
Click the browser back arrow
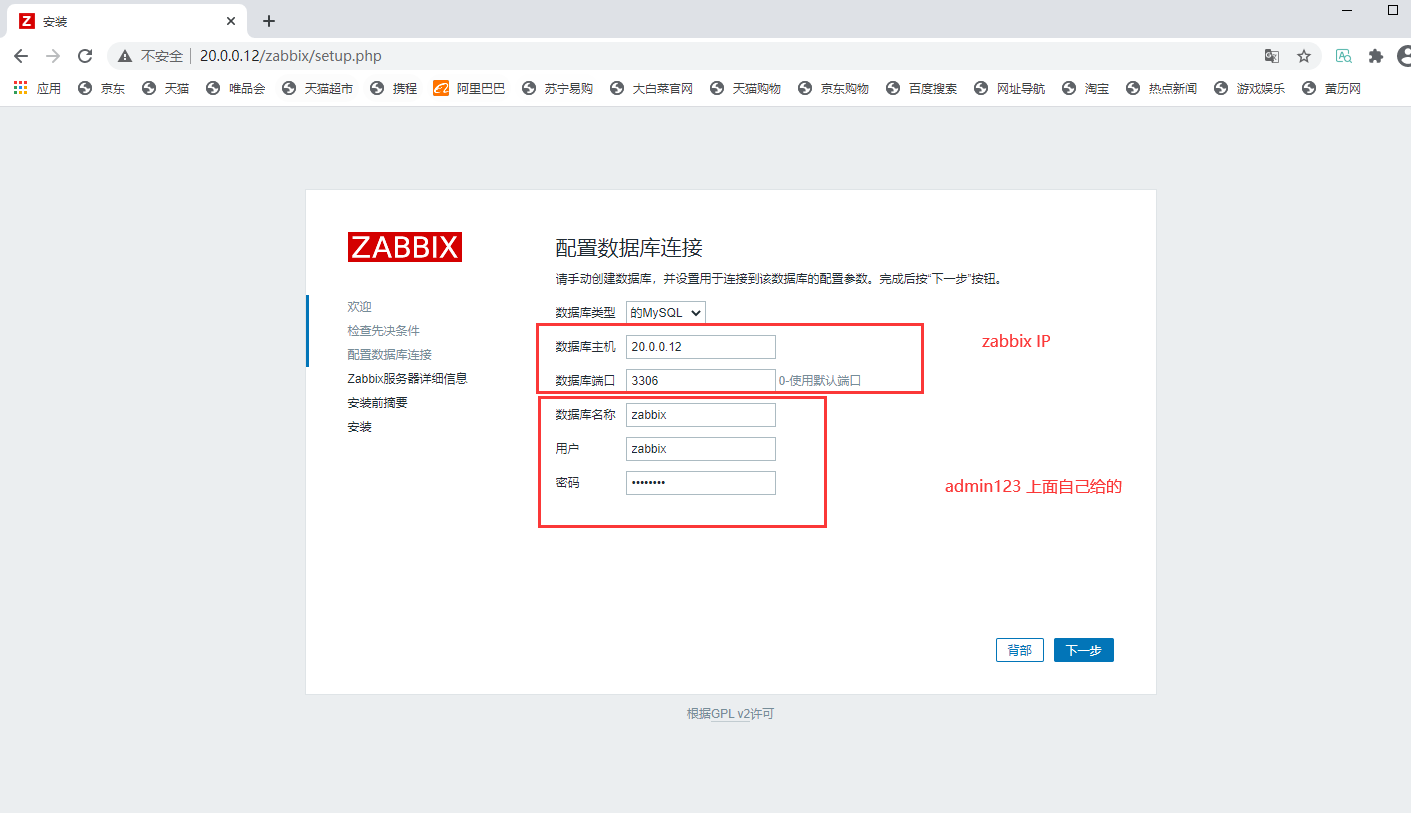(x=21, y=56)
